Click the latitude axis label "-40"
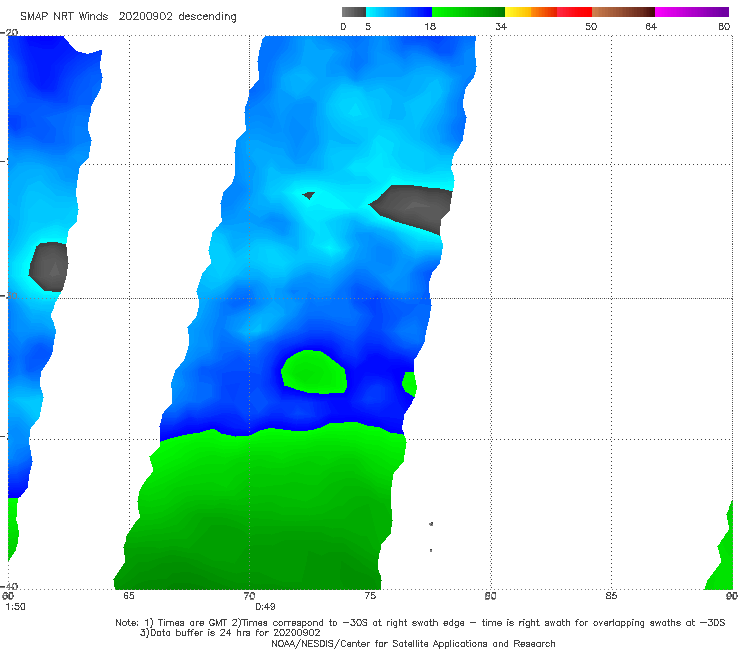The image size is (740, 650). coord(9,586)
